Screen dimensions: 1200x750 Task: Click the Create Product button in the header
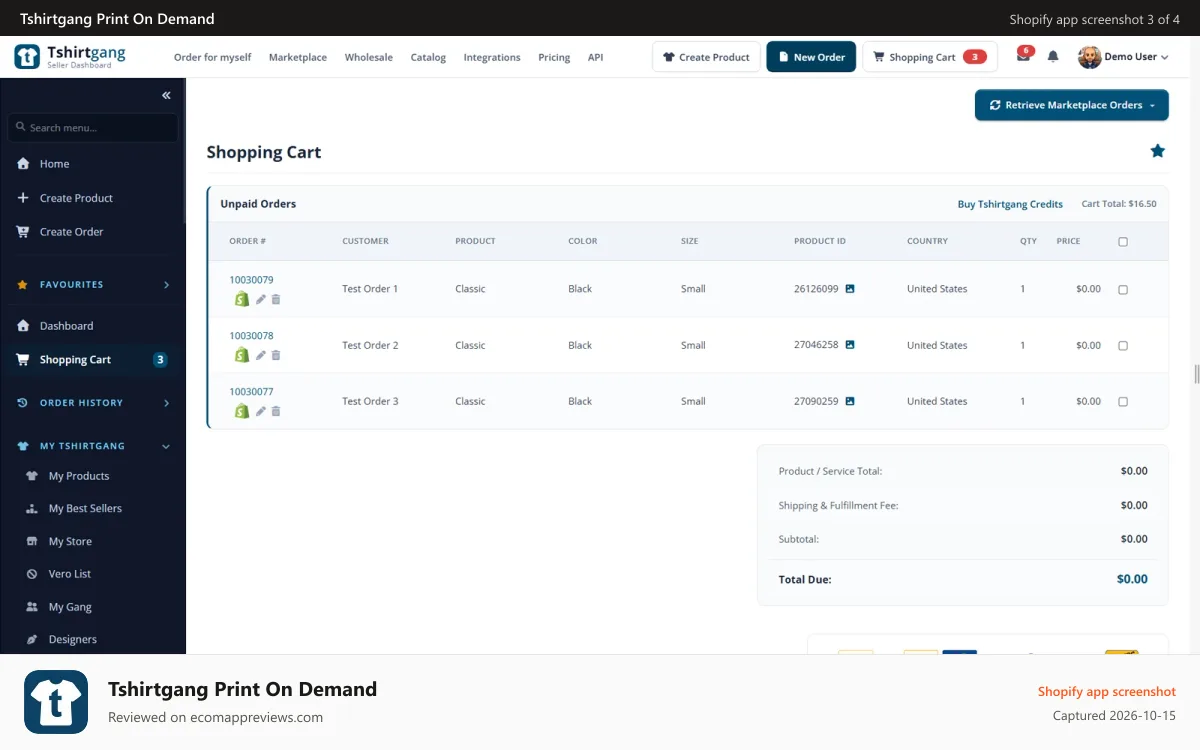click(706, 57)
